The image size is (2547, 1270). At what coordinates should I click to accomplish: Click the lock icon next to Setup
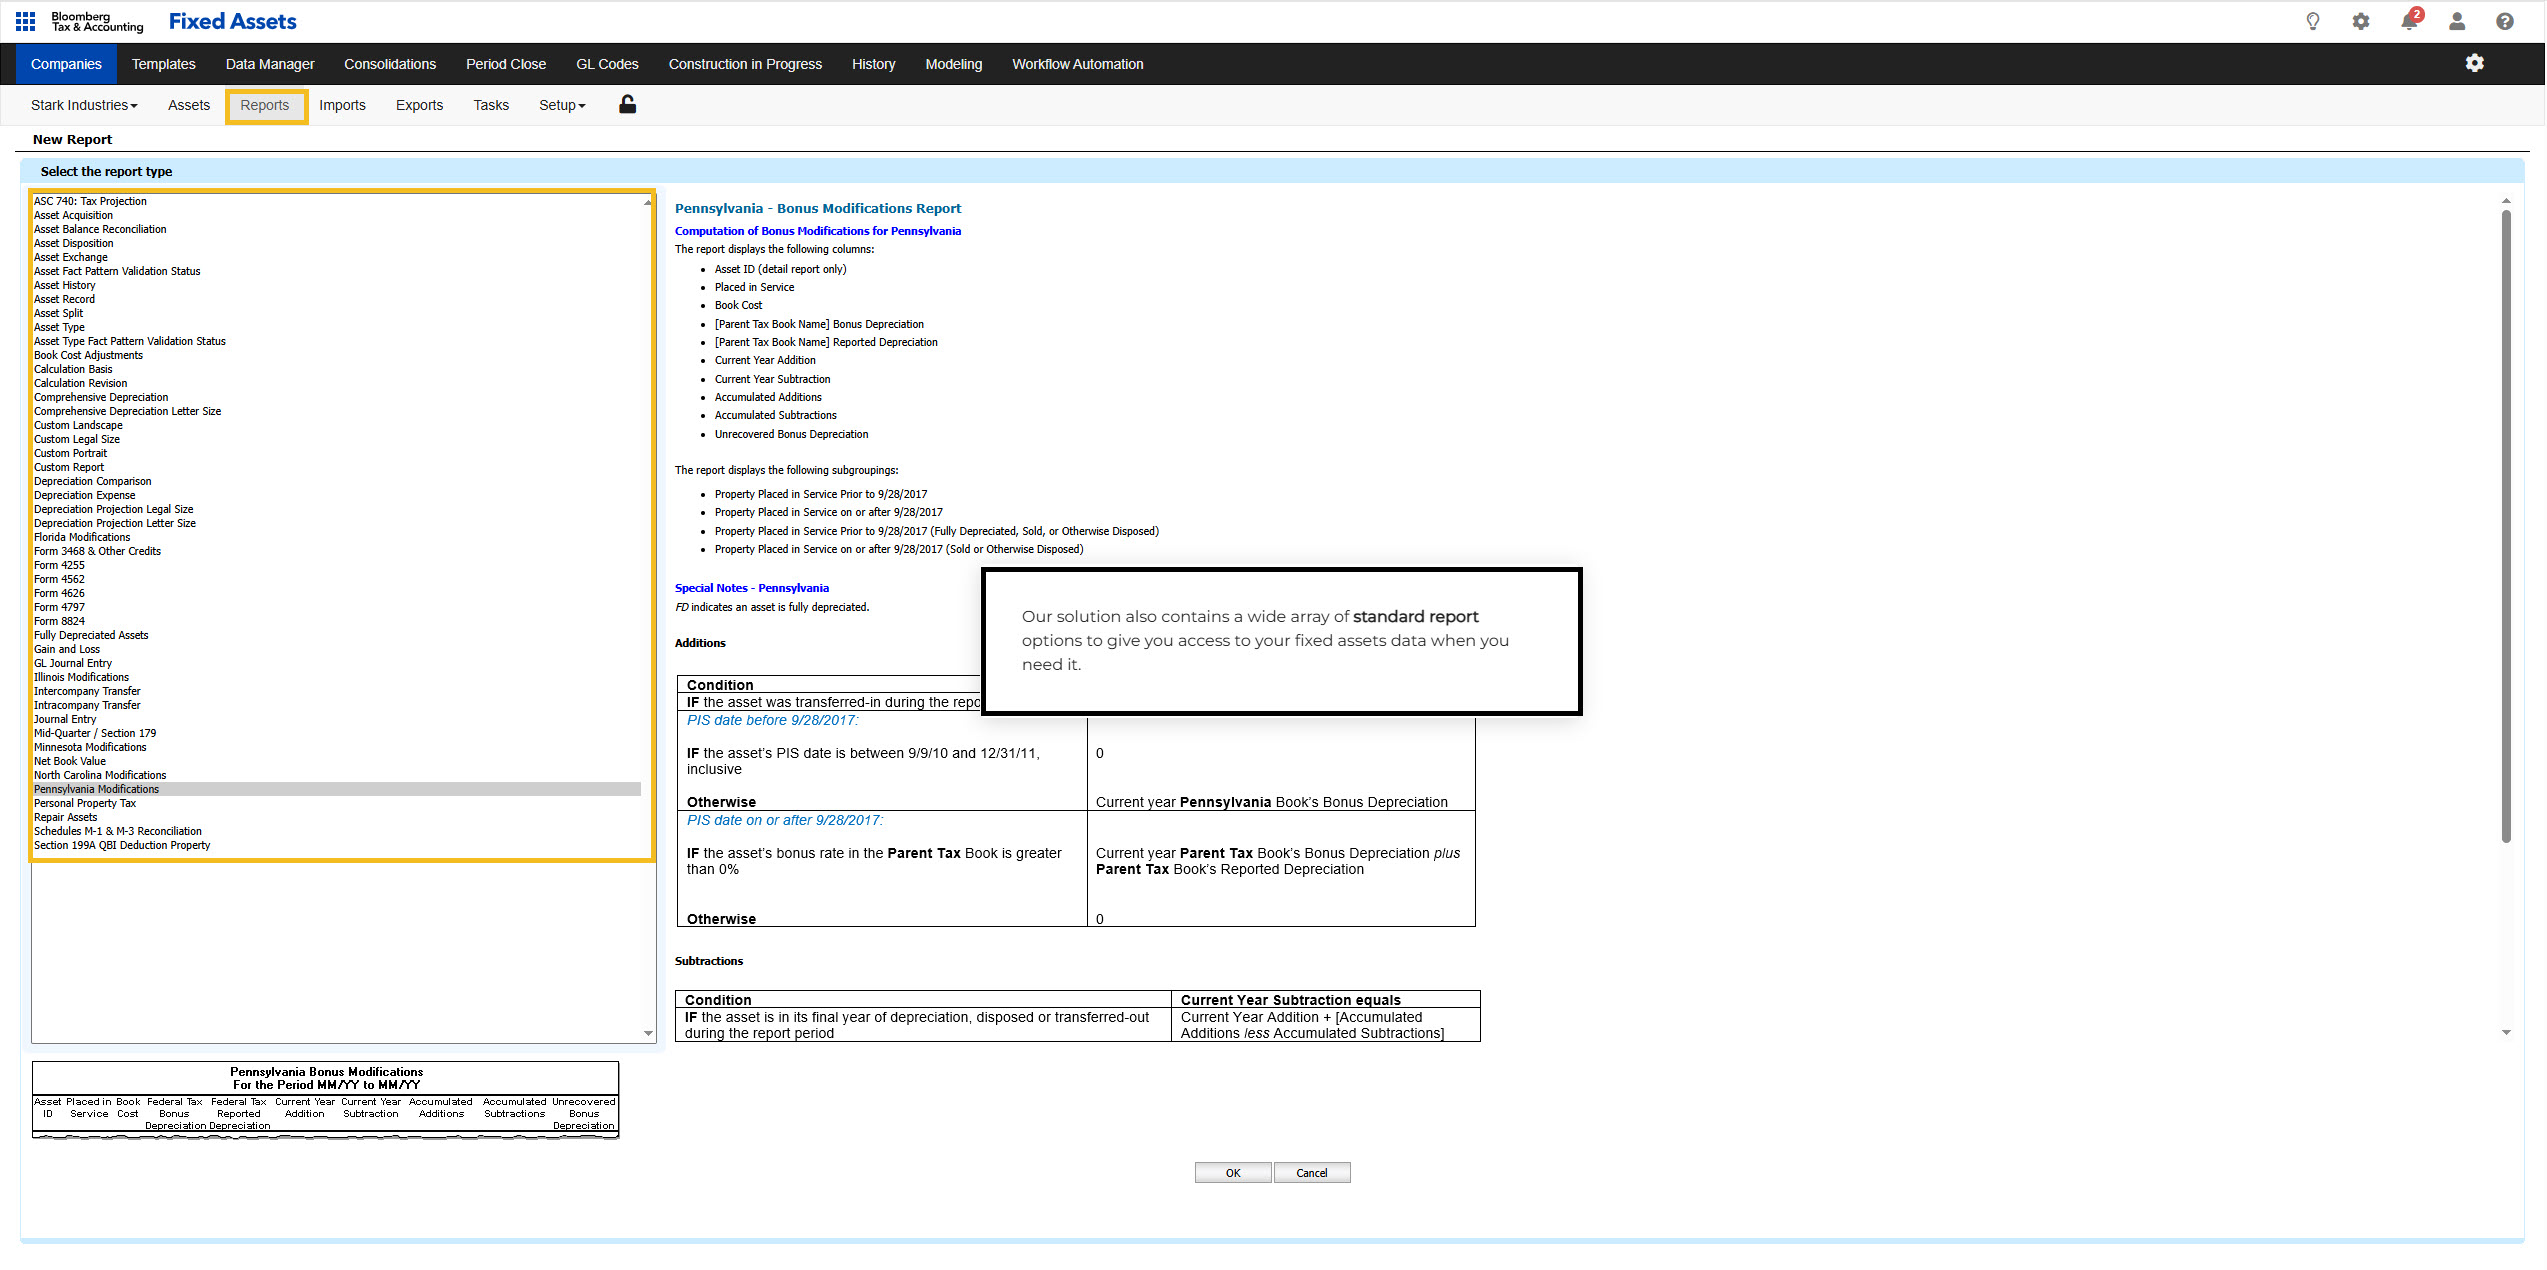coord(627,105)
